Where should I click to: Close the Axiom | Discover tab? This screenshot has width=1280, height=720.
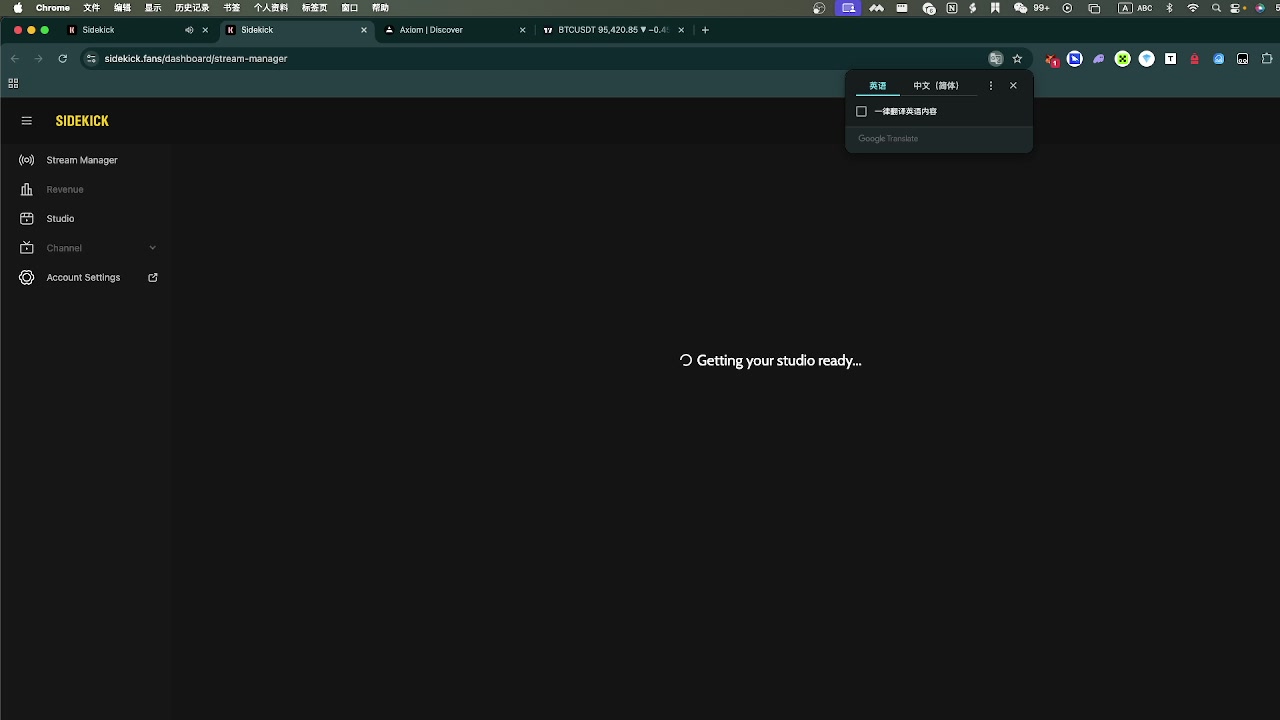click(522, 30)
